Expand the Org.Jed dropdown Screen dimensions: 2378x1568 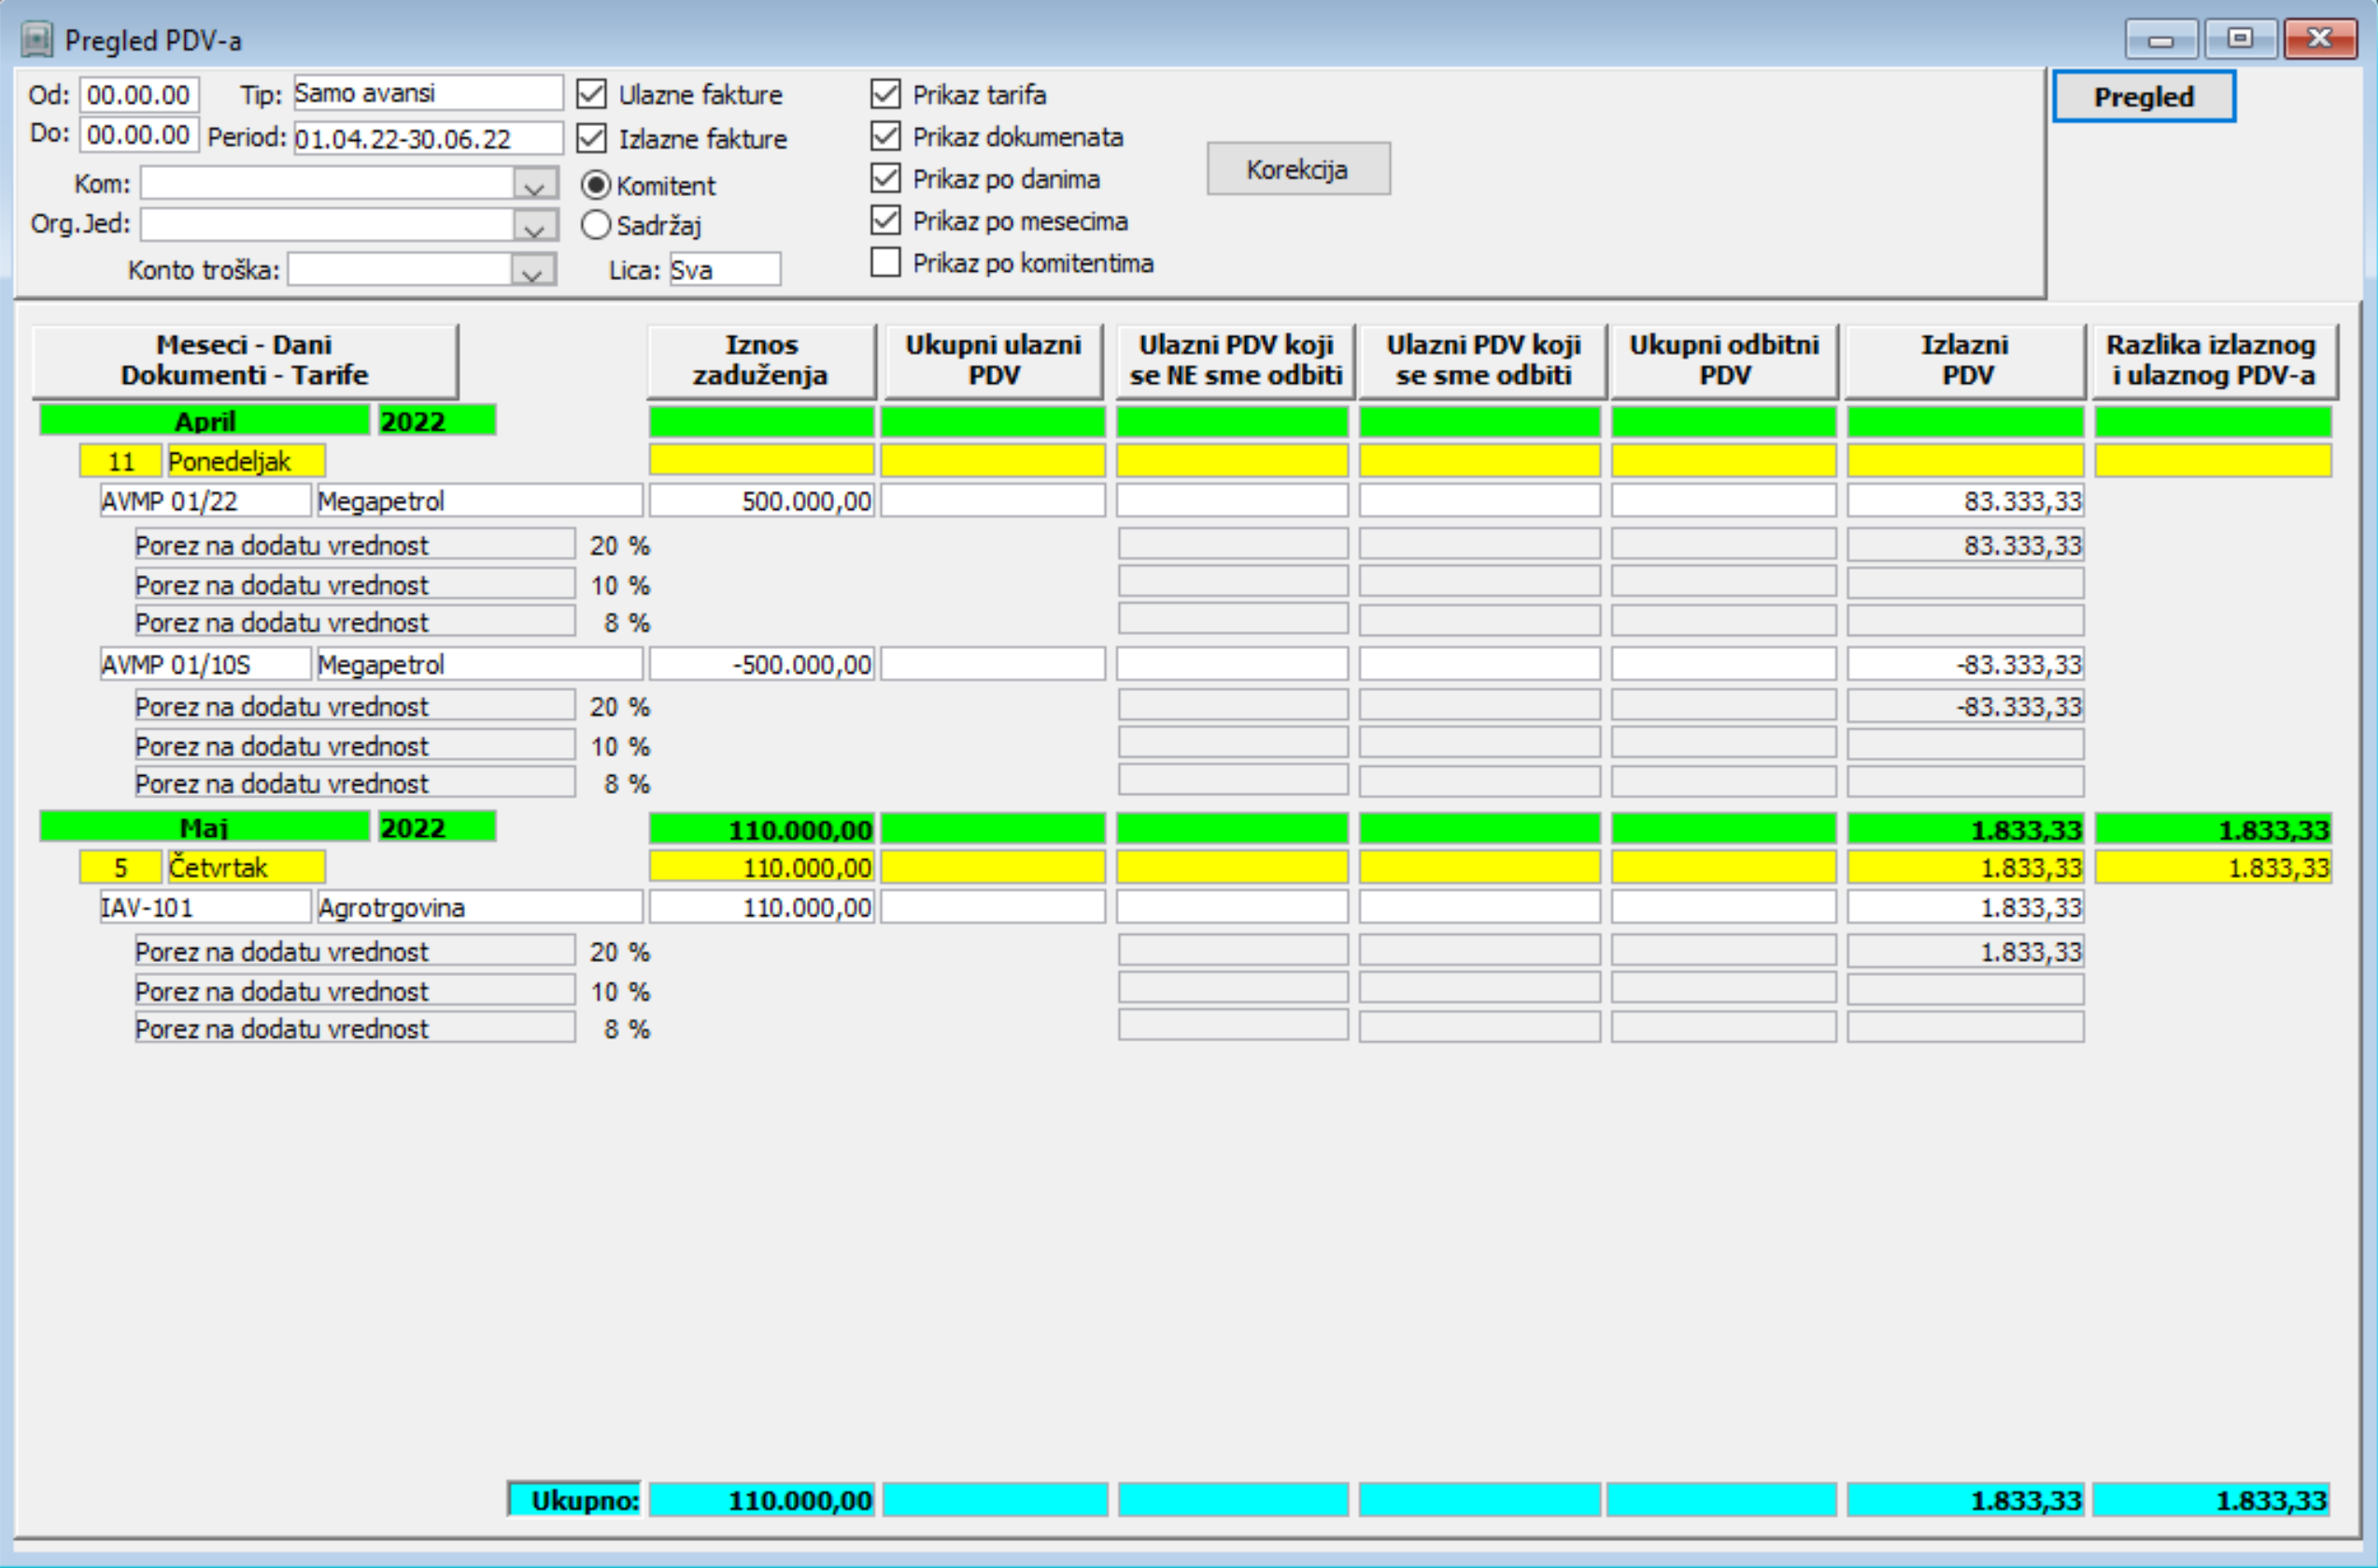coord(535,226)
